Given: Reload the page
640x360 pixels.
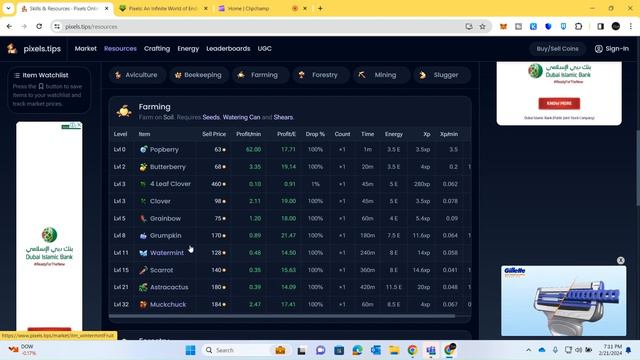Looking at the screenshot, I should coord(39,27).
